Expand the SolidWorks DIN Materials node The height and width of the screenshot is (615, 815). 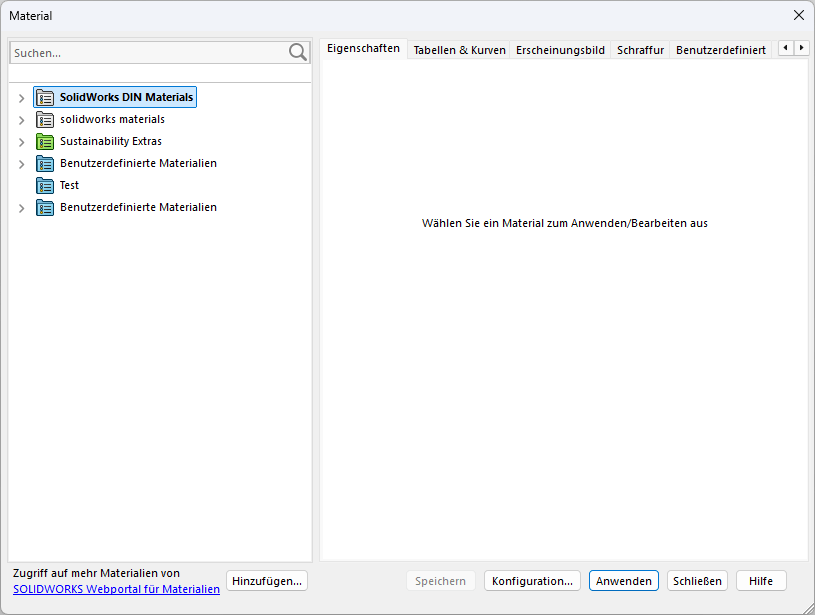click(x=21, y=97)
